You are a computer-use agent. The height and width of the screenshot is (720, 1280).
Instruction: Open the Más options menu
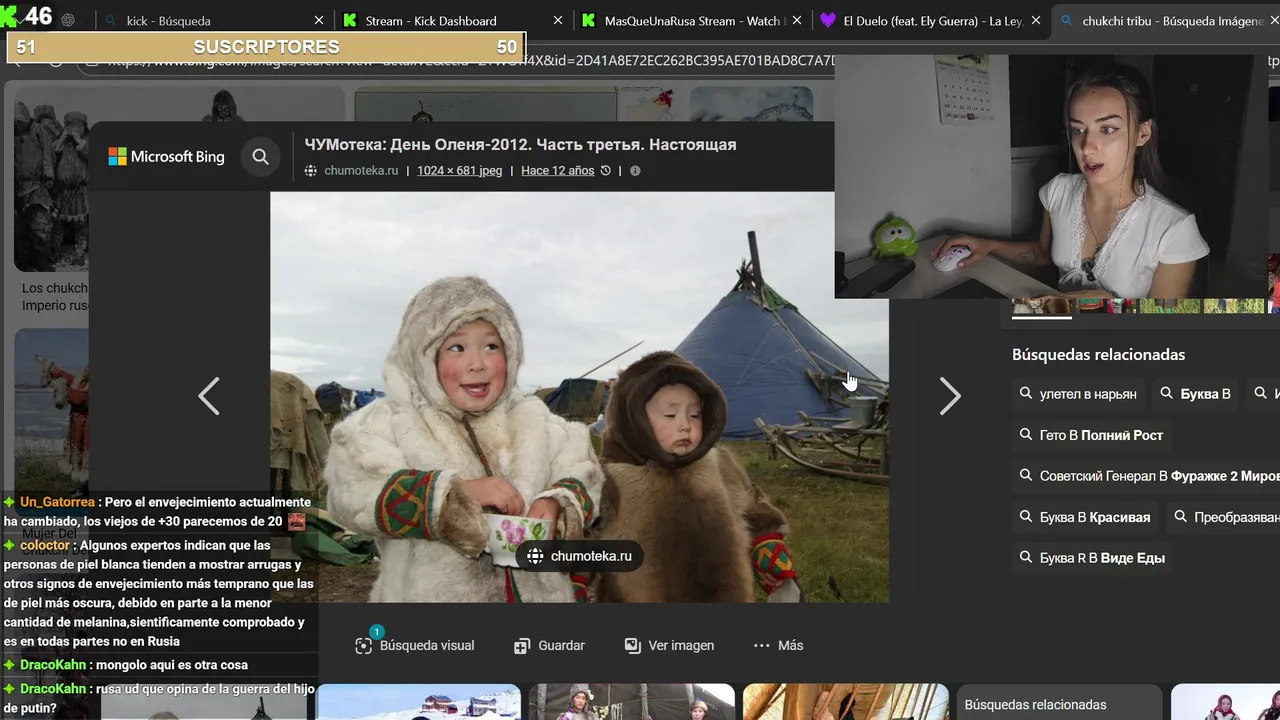click(x=778, y=645)
